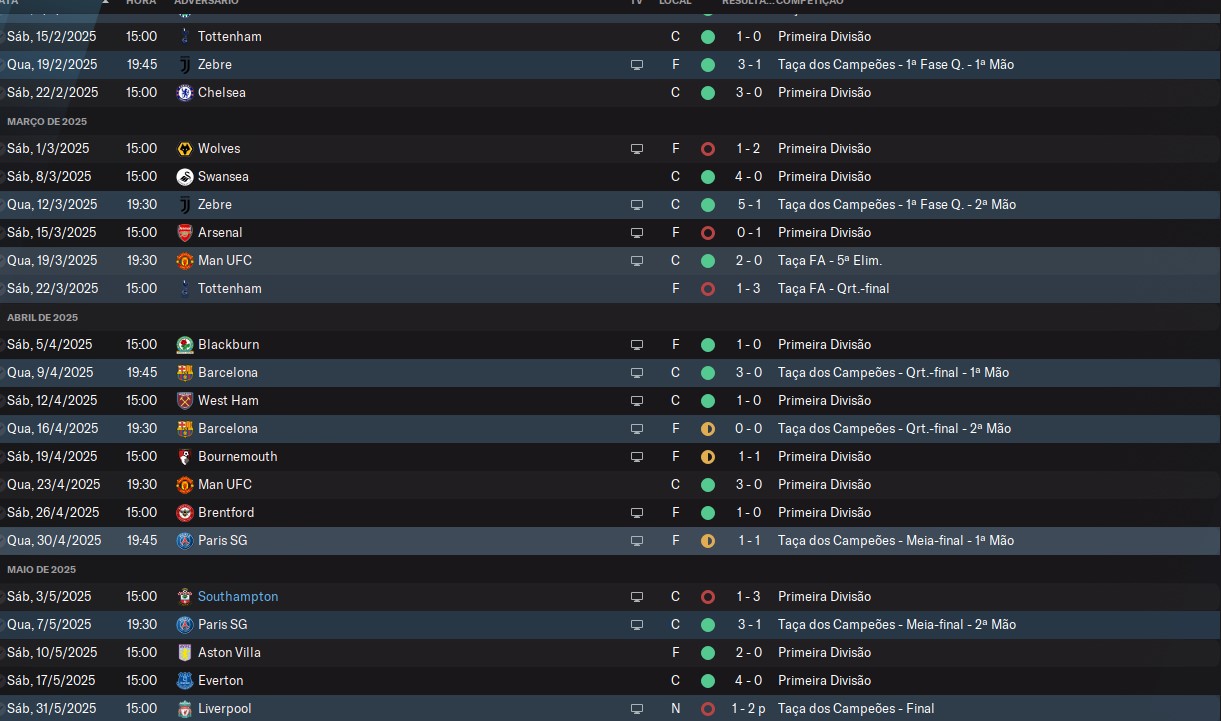Click the Chelsea club badge
This screenshot has width=1221, height=721.
[x=184, y=92]
